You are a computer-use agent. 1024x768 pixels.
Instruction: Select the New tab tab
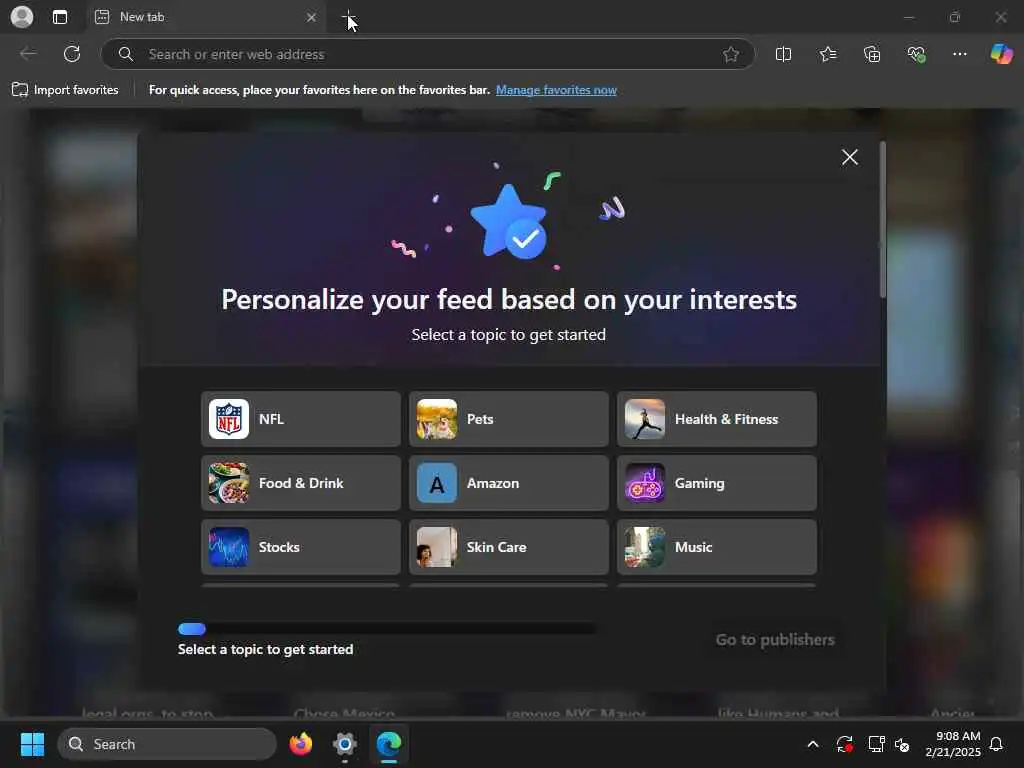(x=206, y=17)
